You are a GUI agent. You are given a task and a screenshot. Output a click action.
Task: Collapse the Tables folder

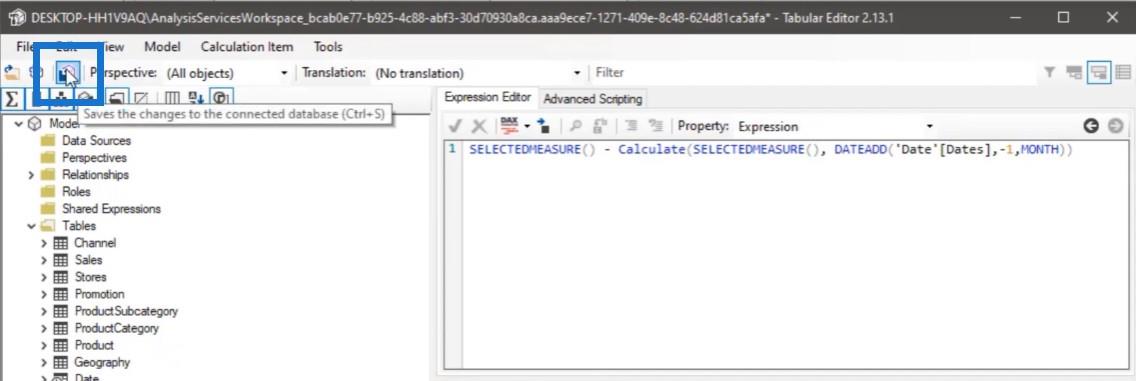pyautogui.click(x=31, y=226)
